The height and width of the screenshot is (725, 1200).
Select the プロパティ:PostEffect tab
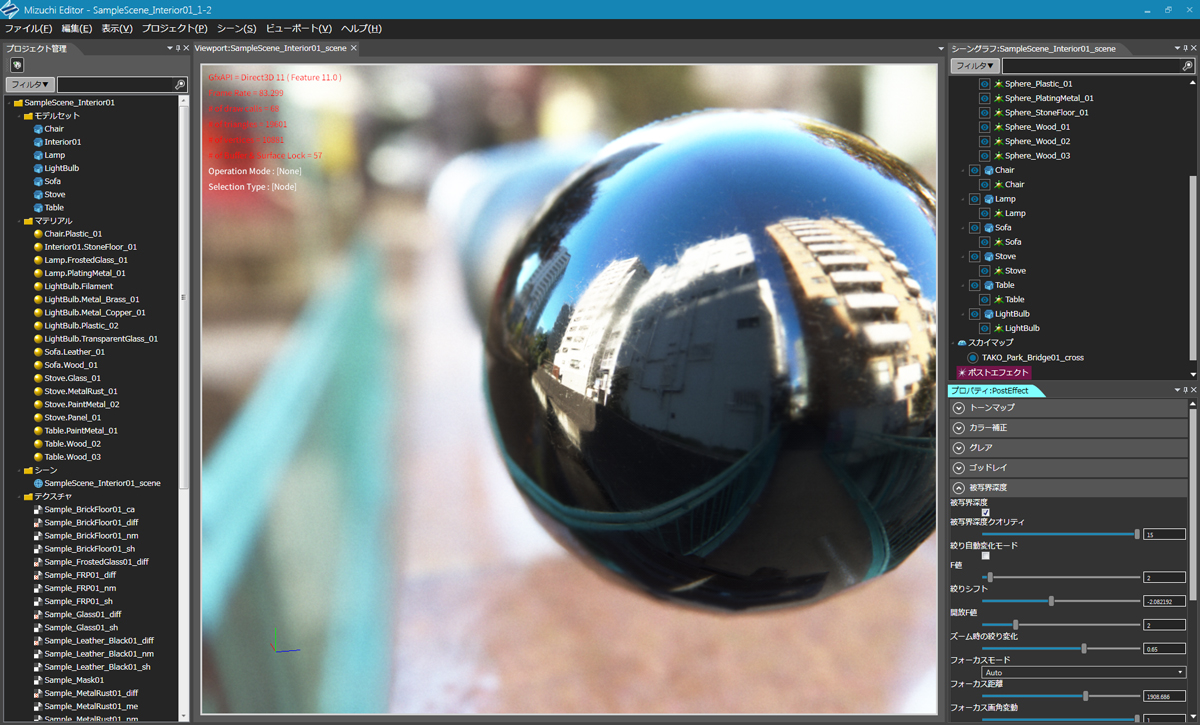tap(994, 390)
